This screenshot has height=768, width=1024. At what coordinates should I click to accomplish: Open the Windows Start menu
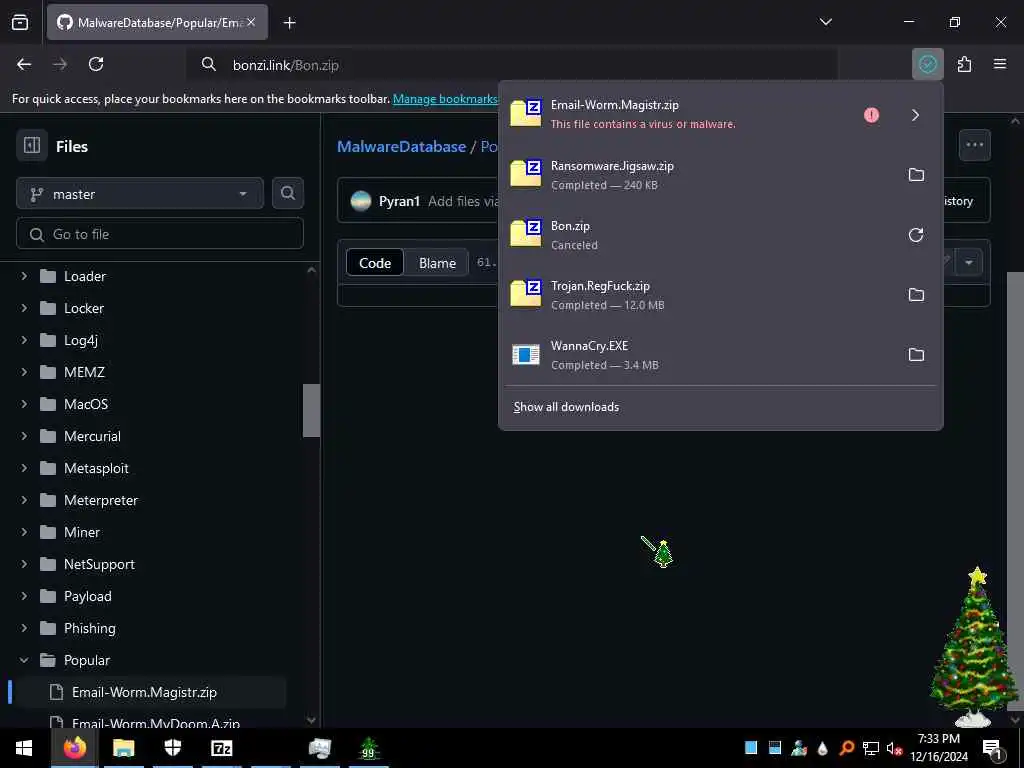point(24,748)
